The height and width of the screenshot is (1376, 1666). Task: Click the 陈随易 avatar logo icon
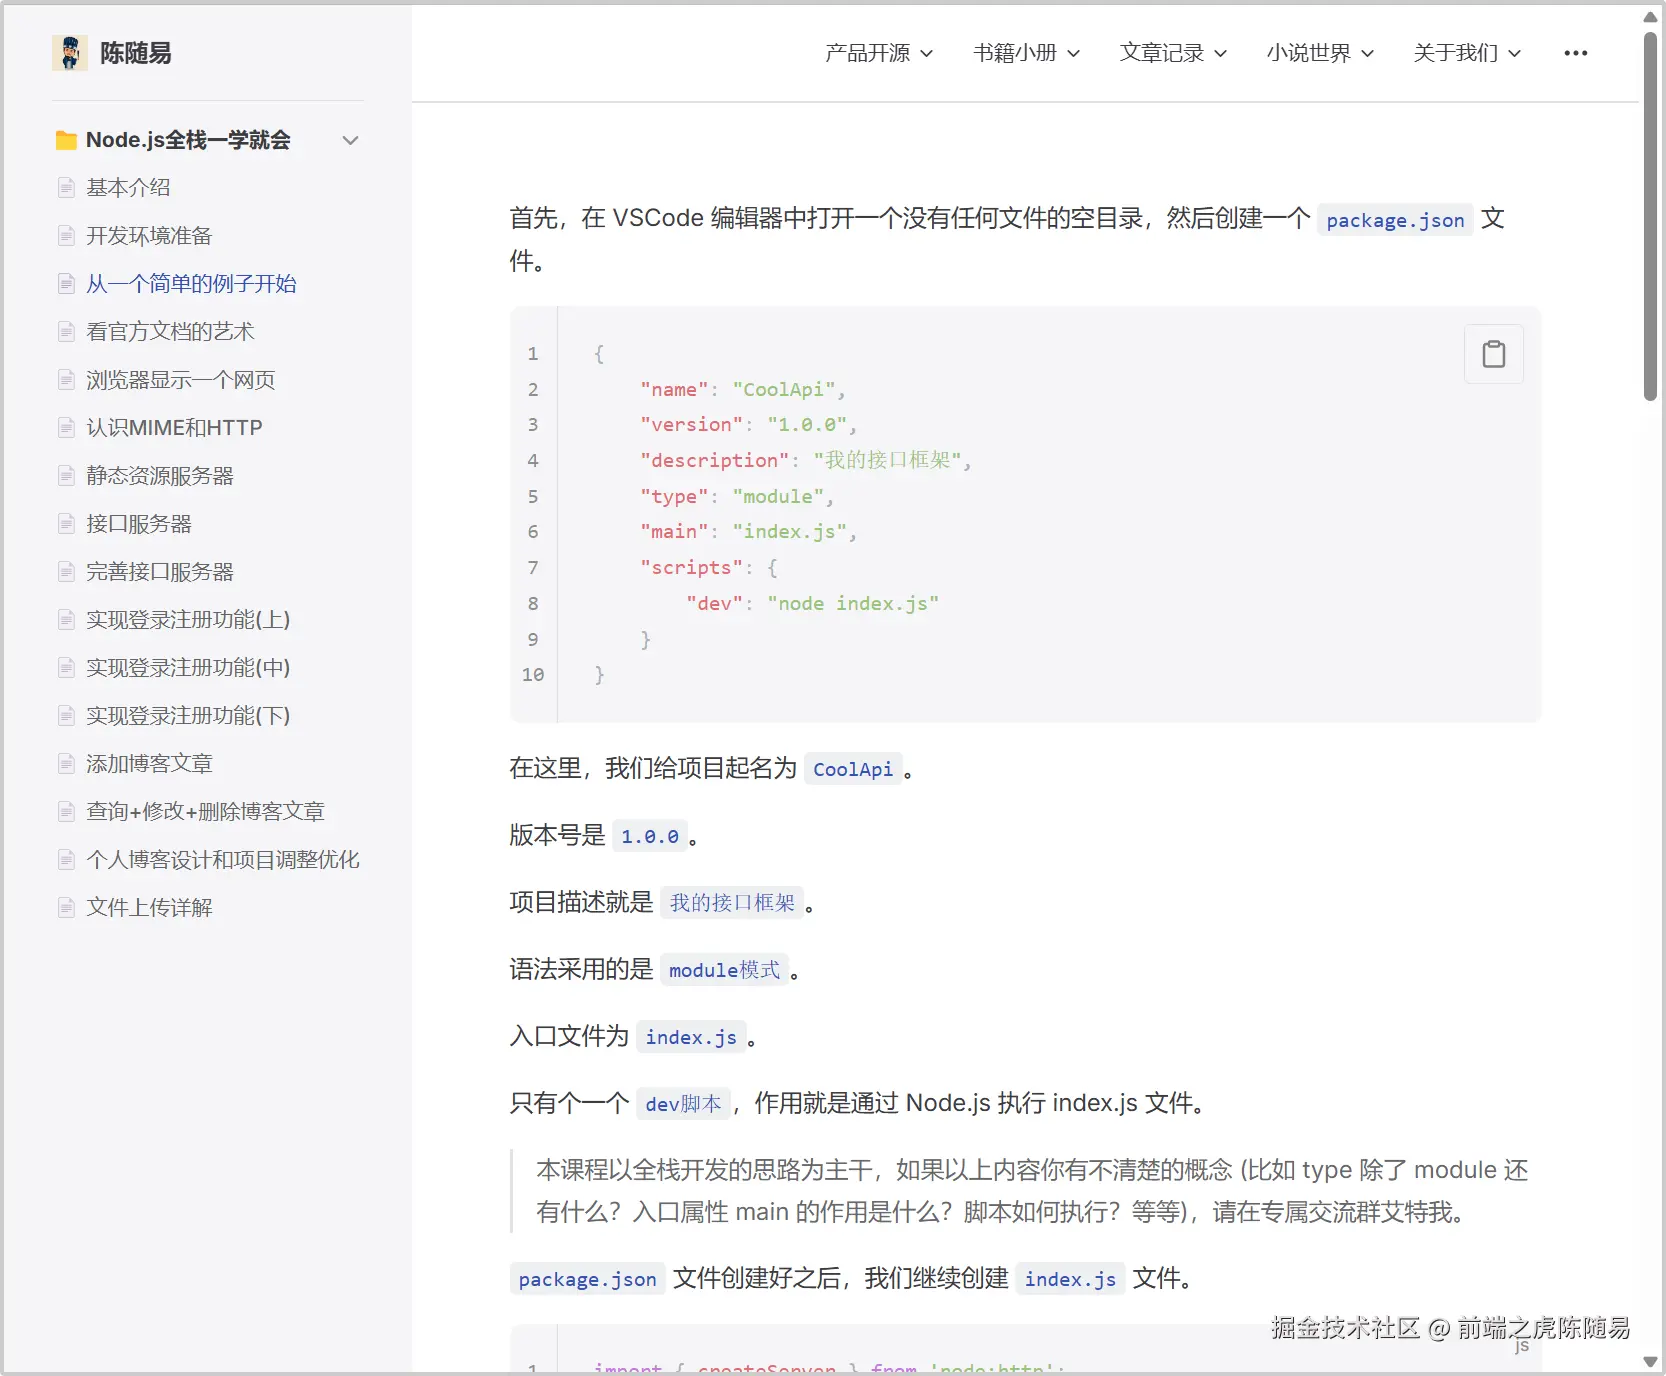70,53
